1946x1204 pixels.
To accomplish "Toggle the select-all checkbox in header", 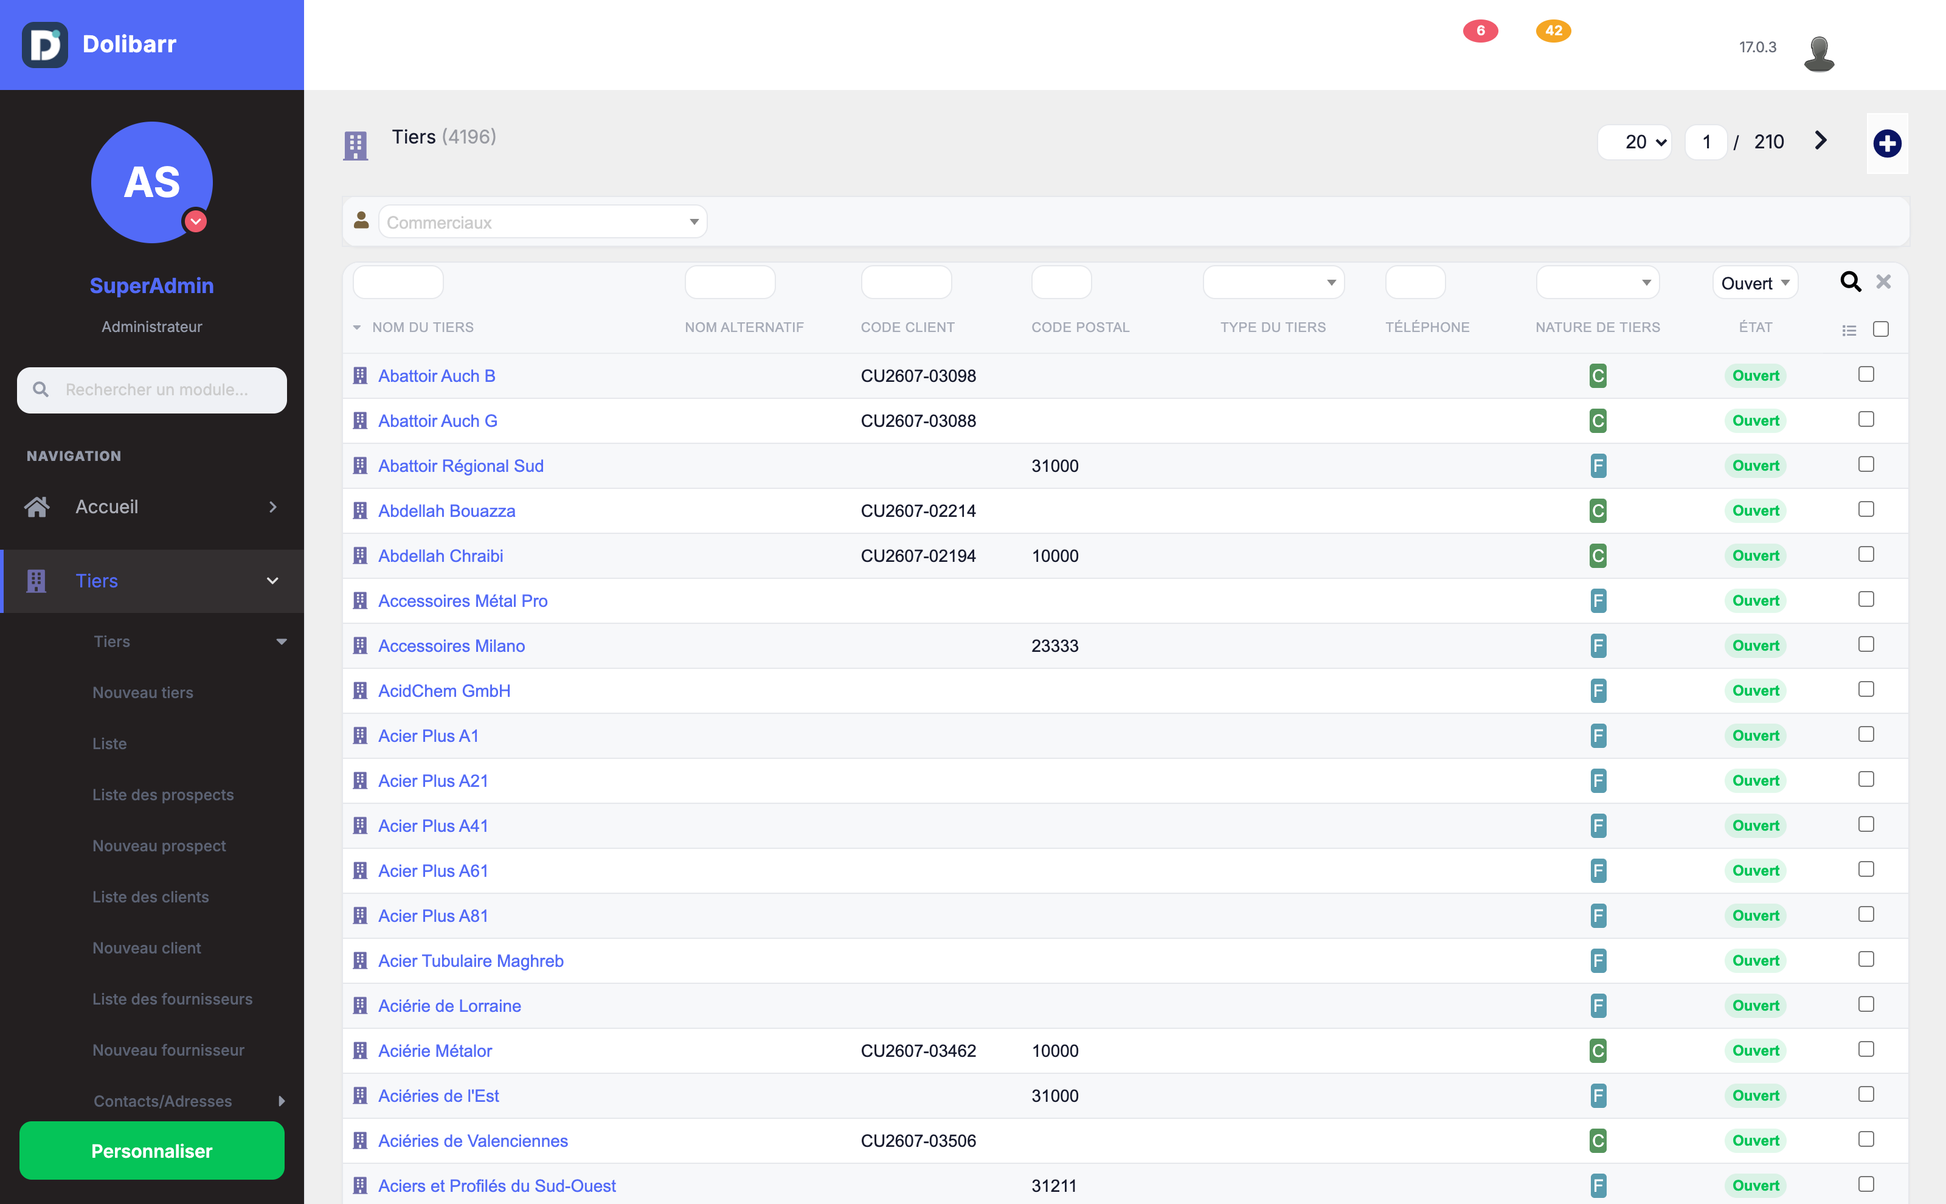I will click(x=1881, y=329).
